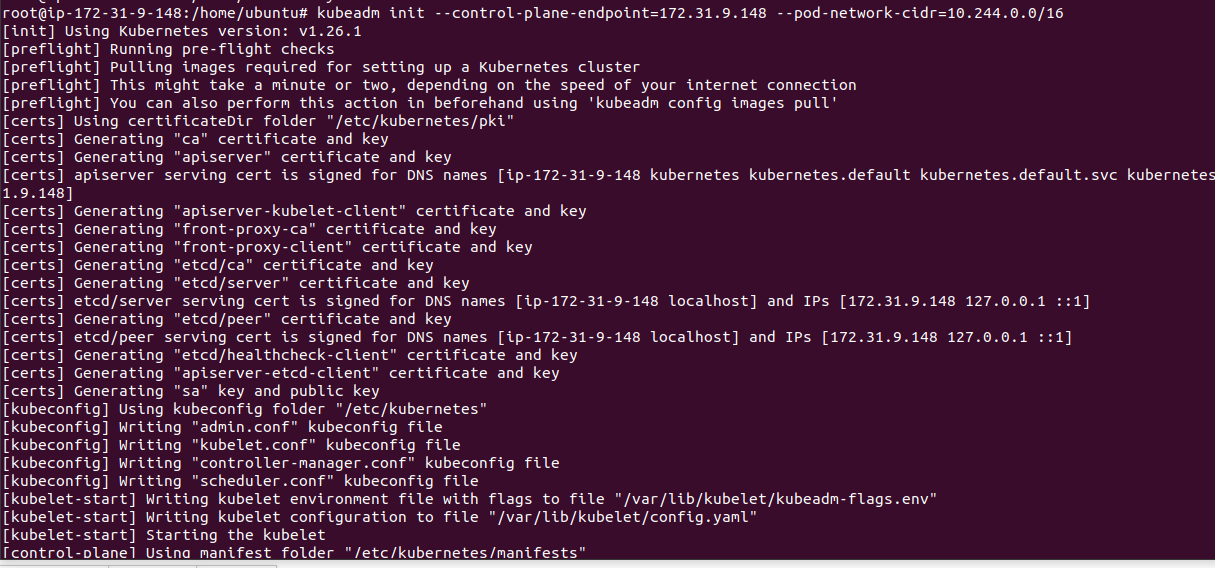Click the etcd/server serving cert line
Viewport: 1215px width, 568px height.
[546, 301]
